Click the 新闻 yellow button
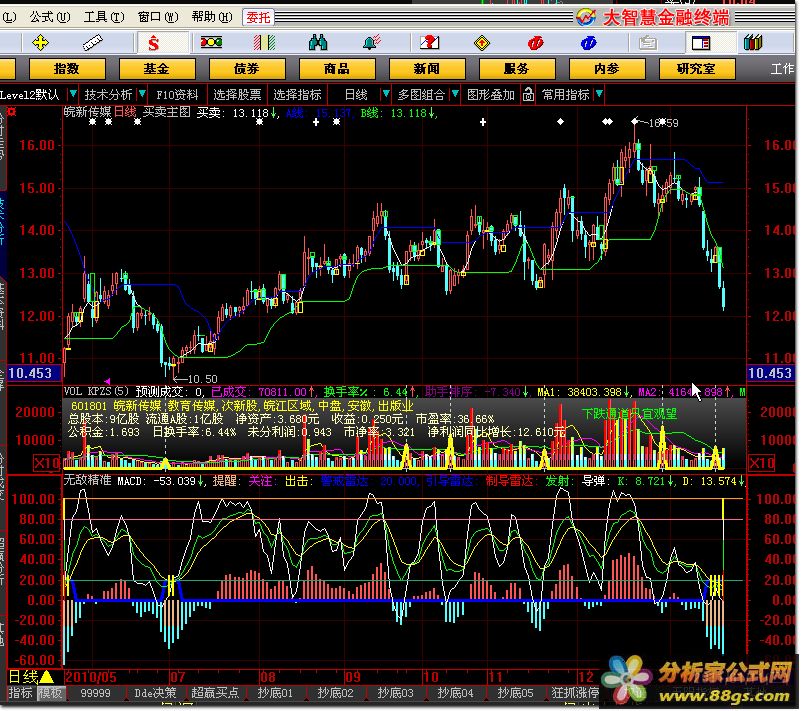The height and width of the screenshot is (711, 801). point(427,68)
